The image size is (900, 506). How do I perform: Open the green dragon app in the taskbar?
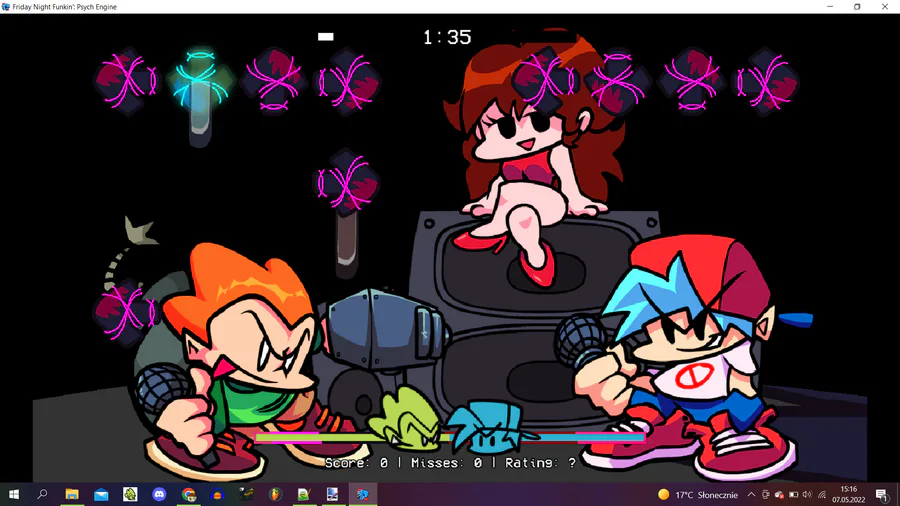pyautogui.click(x=130, y=494)
